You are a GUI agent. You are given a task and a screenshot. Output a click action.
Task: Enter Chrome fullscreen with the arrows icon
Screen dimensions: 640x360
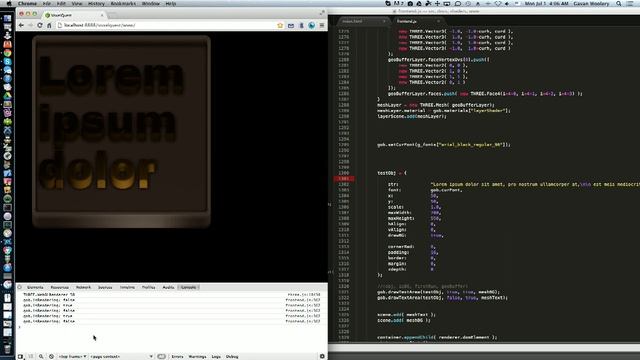(x=322, y=13)
